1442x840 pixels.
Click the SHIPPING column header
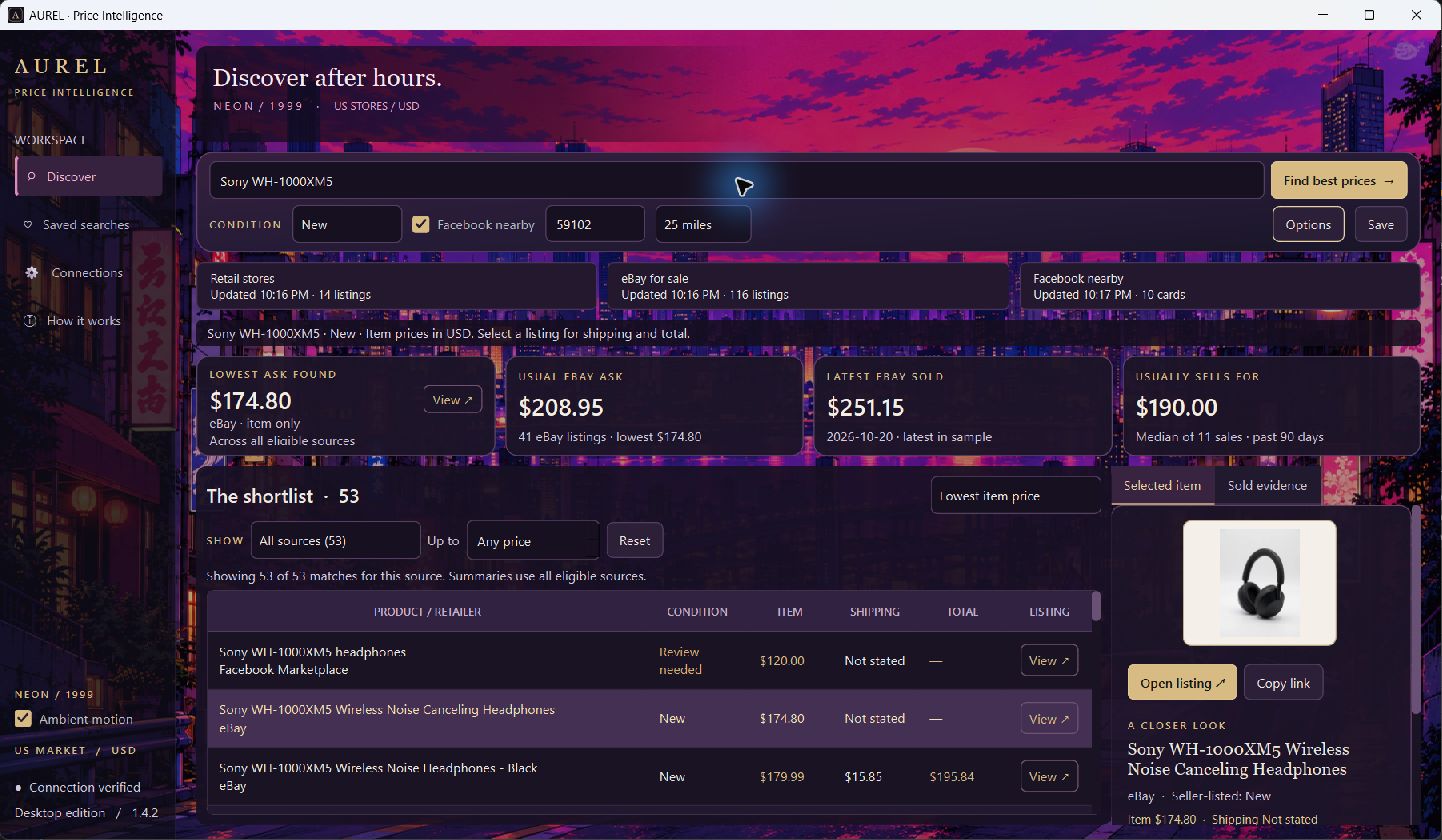click(875, 611)
